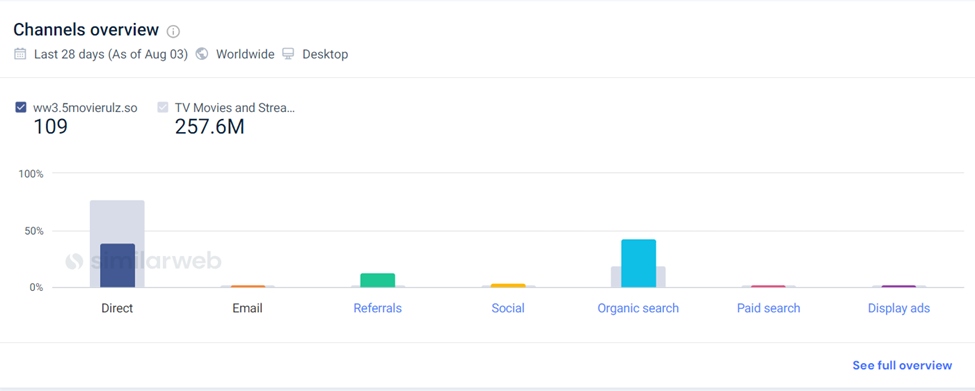Open the Social channel link
This screenshot has height=391, width=975.
(508, 308)
